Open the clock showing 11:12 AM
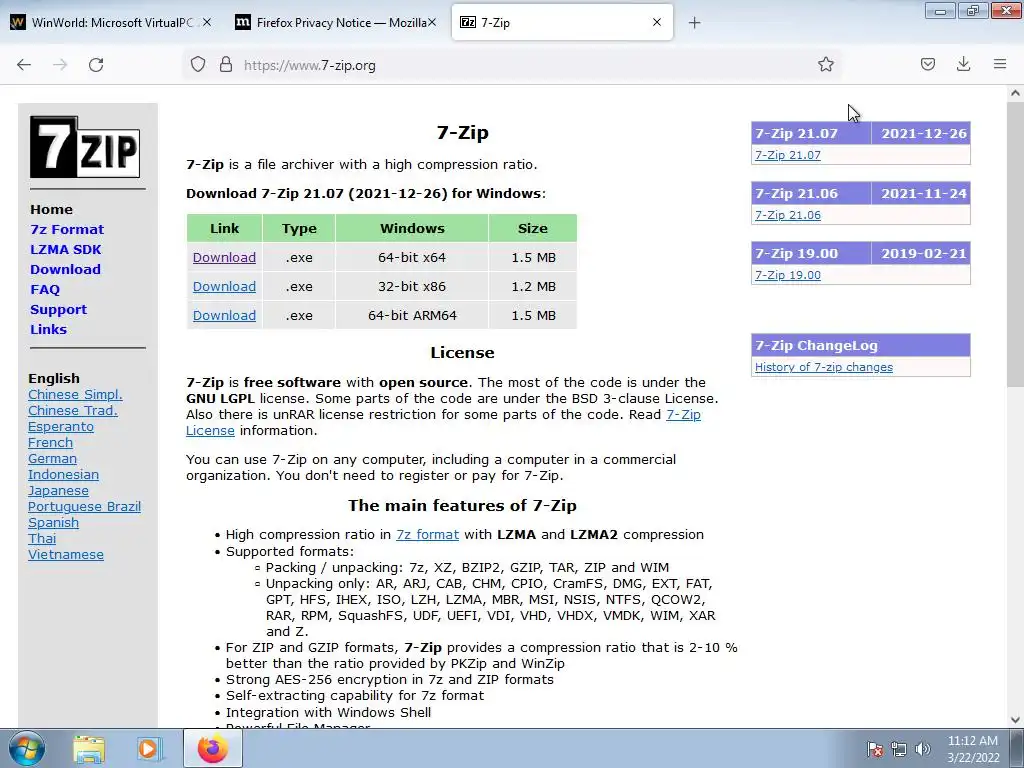This screenshot has height=768, width=1024. point(973,749)
